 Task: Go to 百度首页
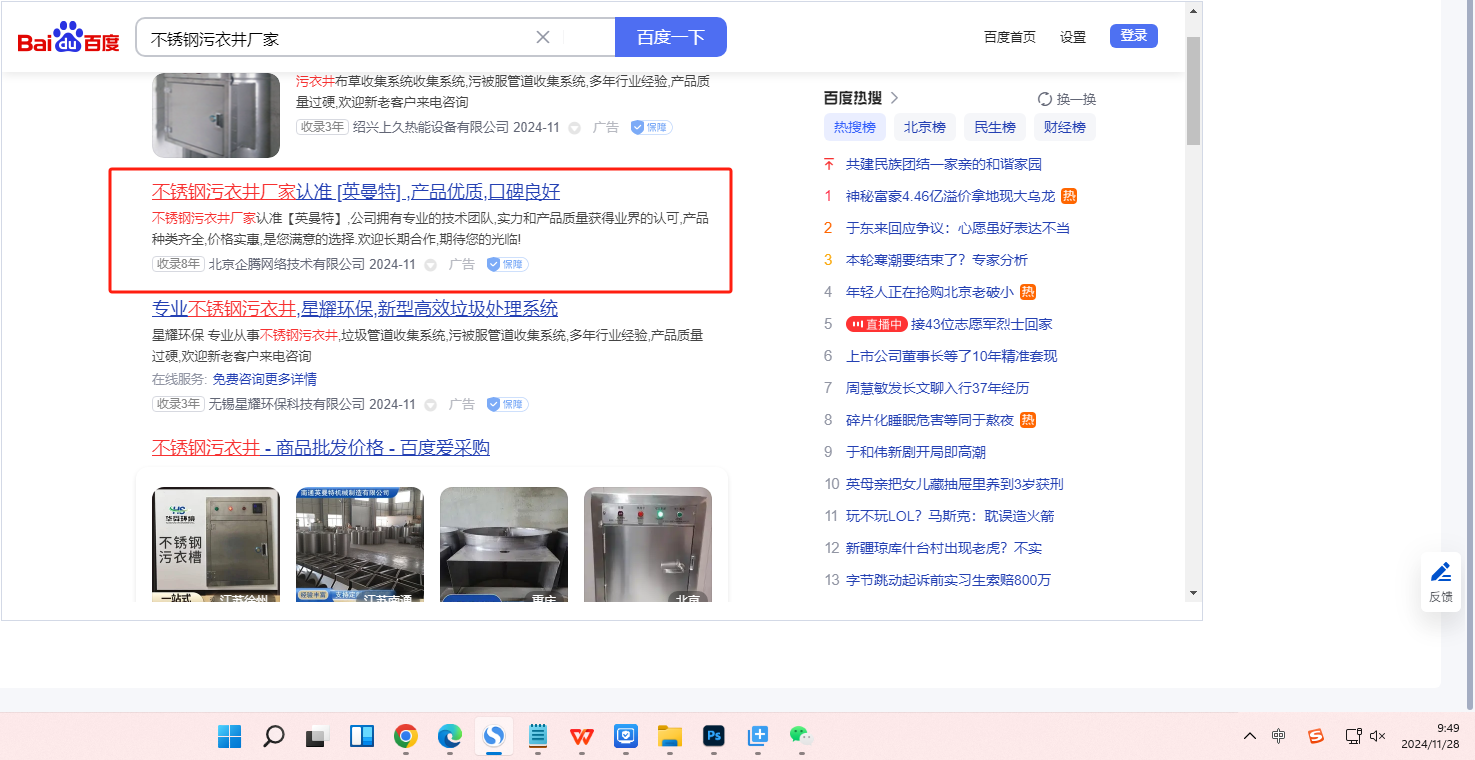tap(1010, 37)
